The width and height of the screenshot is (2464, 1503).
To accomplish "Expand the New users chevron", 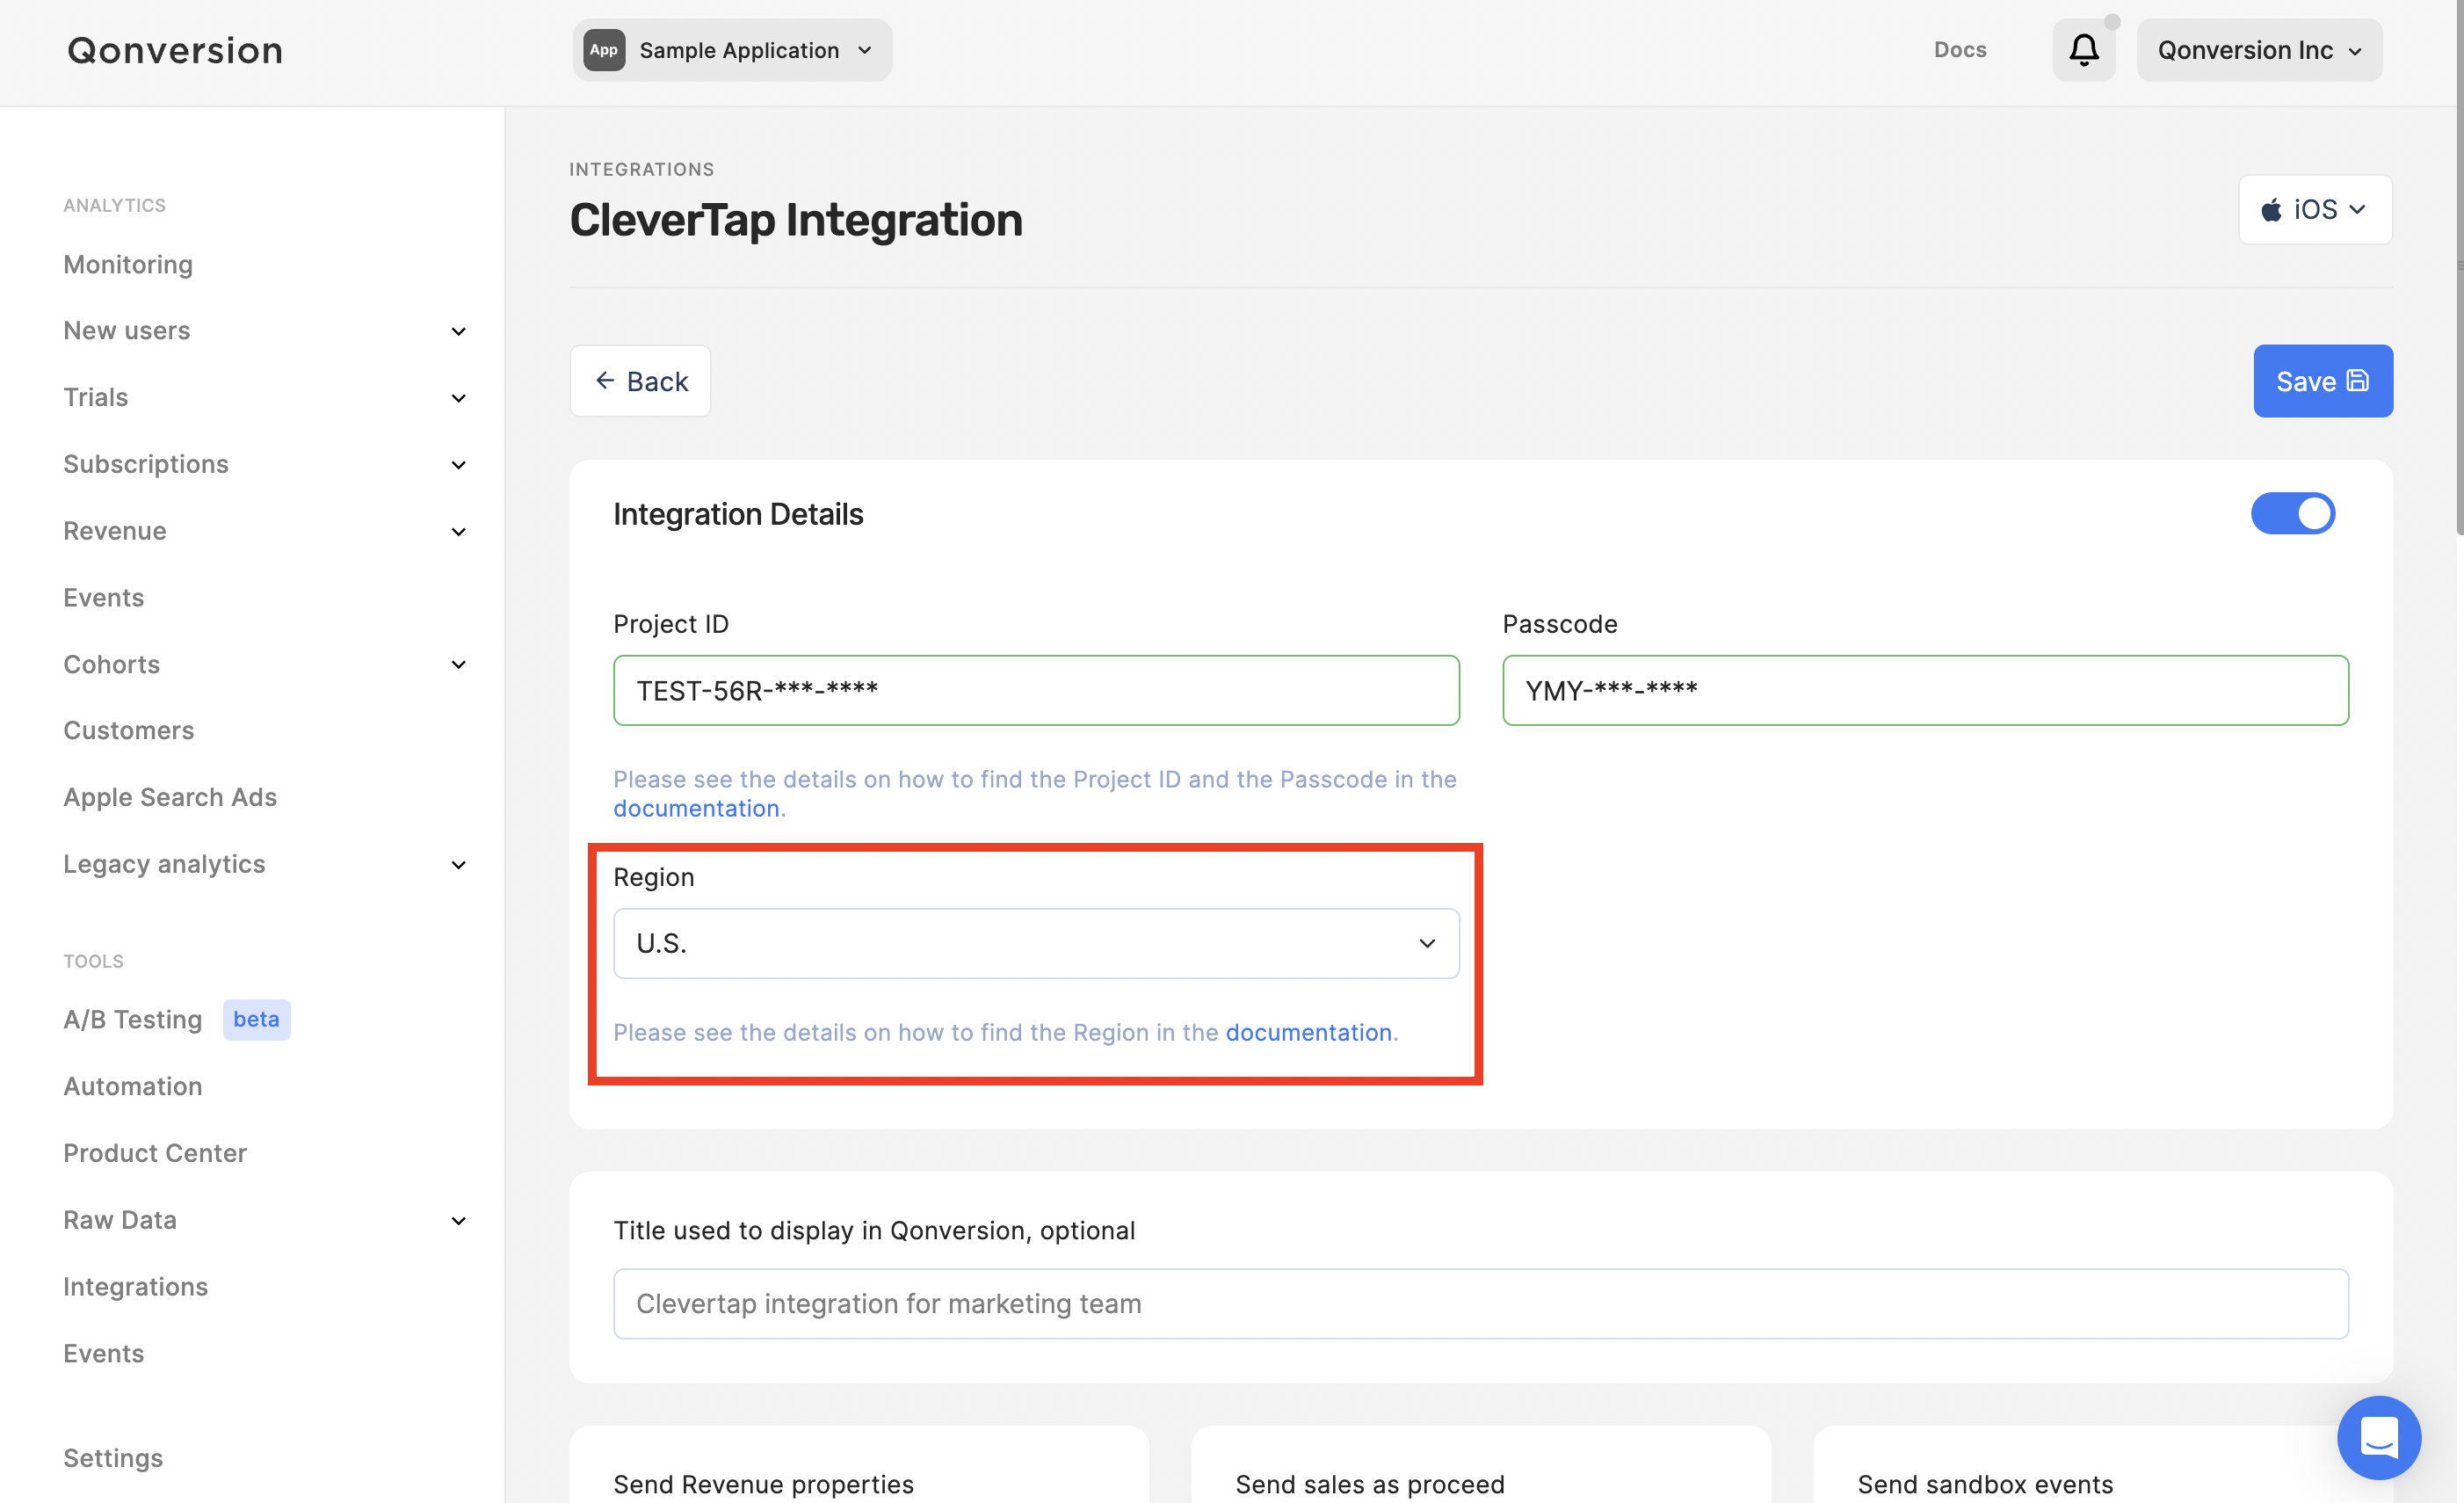I will pyautogui.click(x=458, y=331).
